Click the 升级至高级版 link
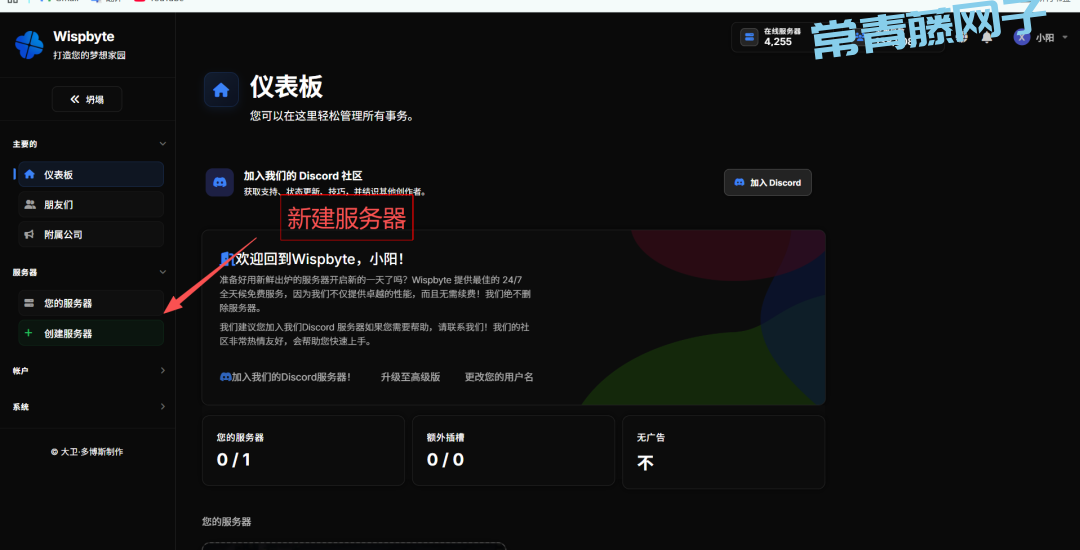Screen dimensions: 1080x550 tap(410, 377)
